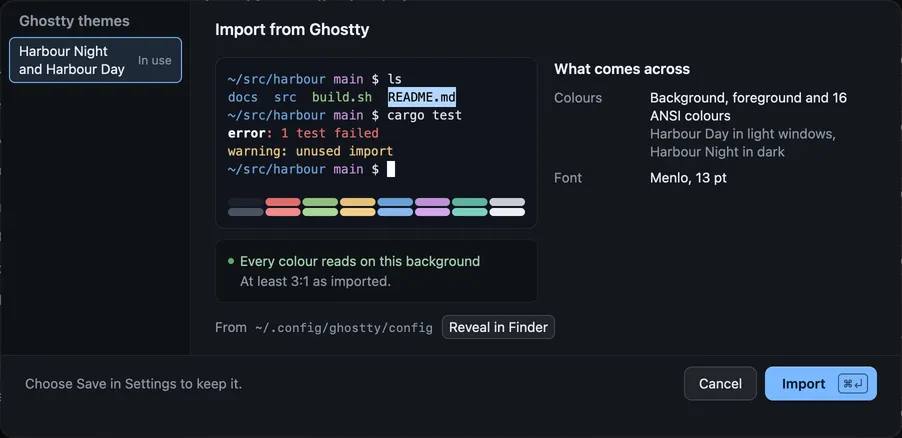Pick the top-row black ANSI swatch
Viewport: 902px width, 438px height.
click(x=246, y=202)
